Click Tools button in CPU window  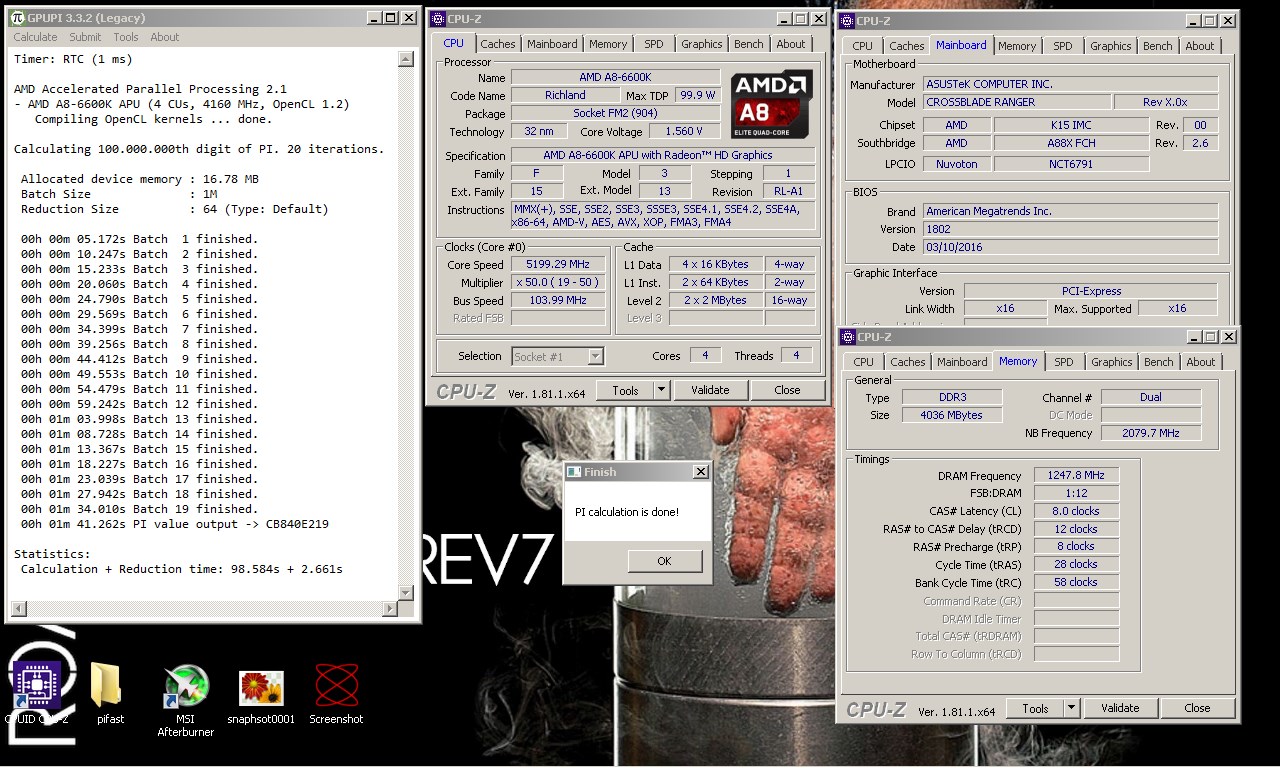coord(625,390)
